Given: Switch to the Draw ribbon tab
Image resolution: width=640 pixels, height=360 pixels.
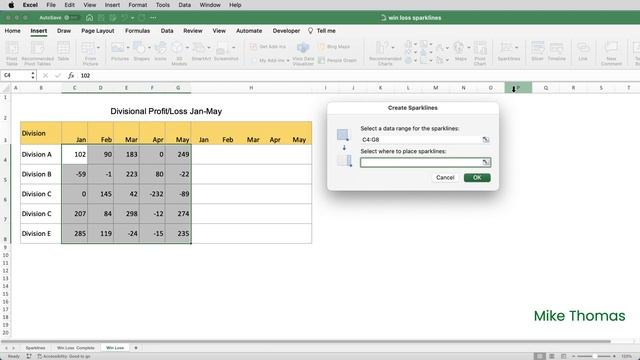Looking at the screenshot, I should click(64, 31).
